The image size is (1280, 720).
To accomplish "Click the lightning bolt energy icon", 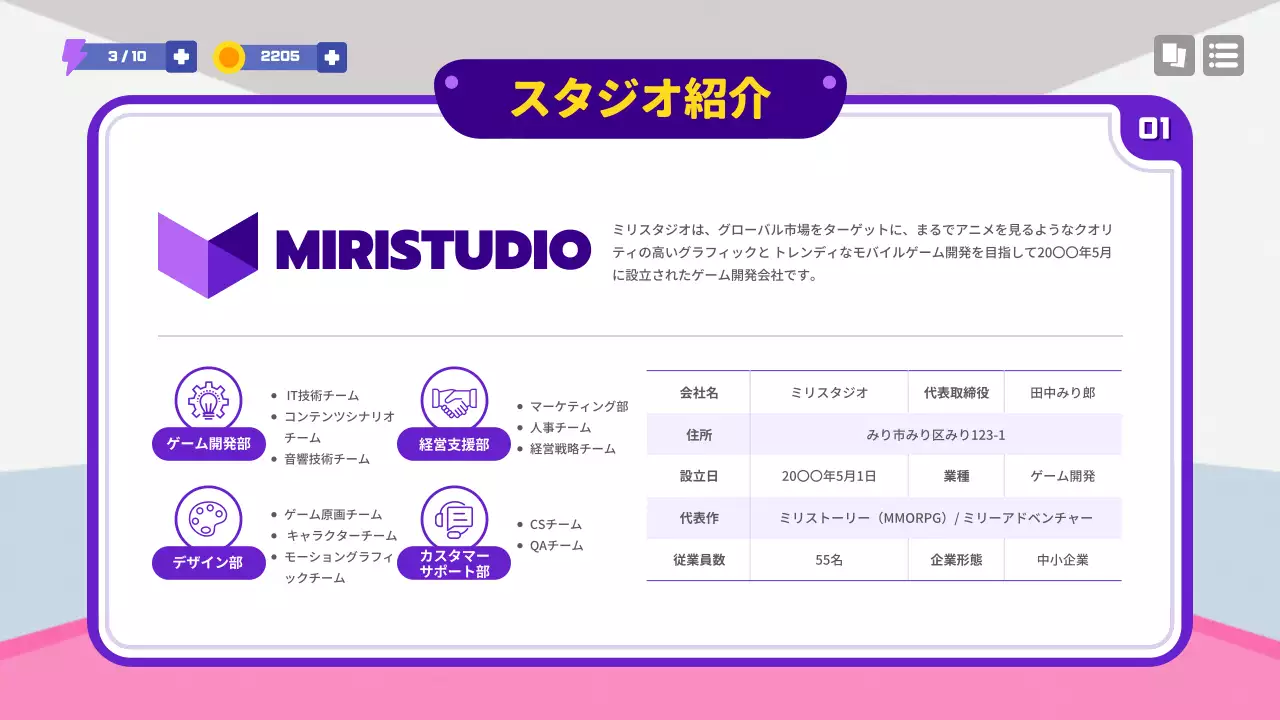I will [x=74, y=56].
